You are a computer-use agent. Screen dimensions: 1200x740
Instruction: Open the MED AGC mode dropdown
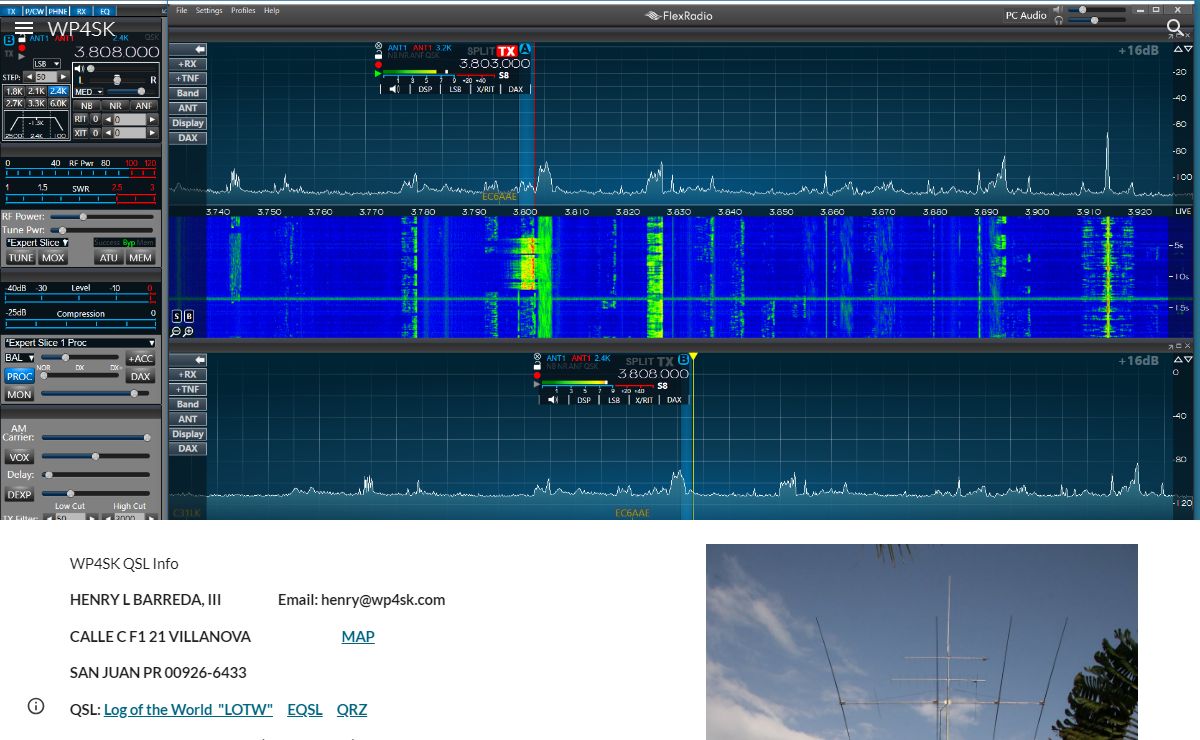tap(88, 91)
